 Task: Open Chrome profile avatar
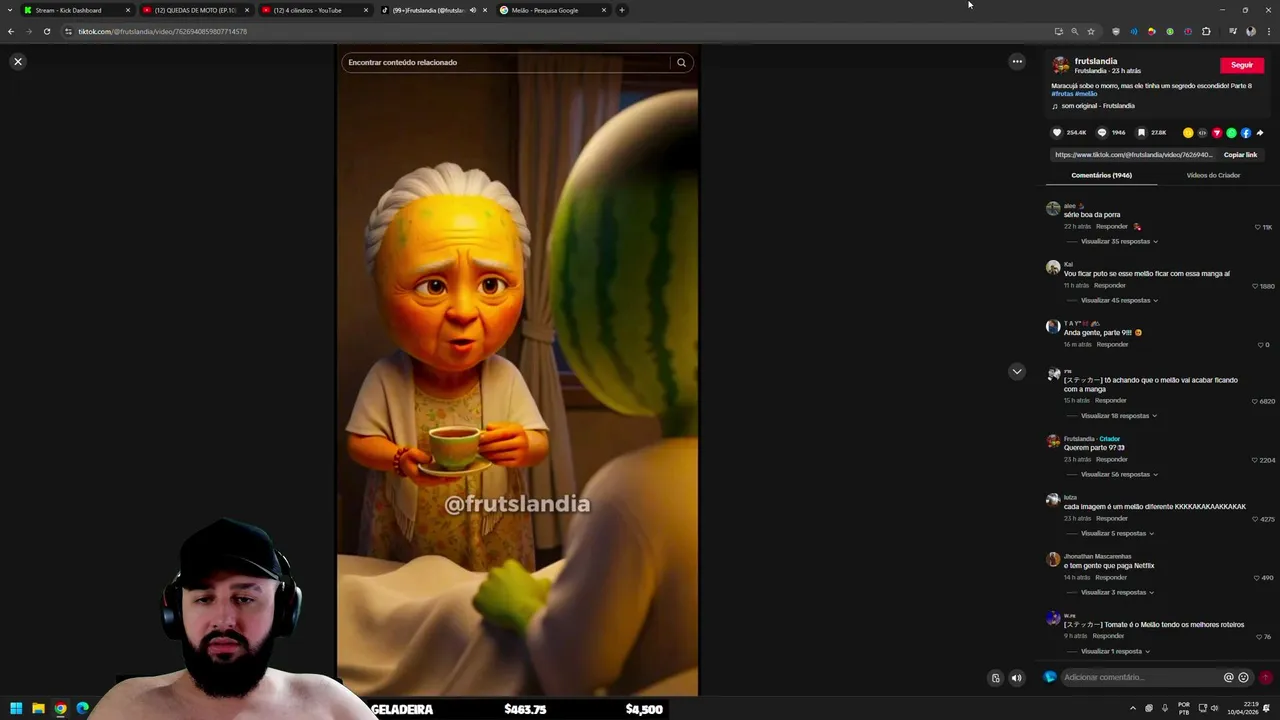pyautogui.click(x=1250, y=31)
